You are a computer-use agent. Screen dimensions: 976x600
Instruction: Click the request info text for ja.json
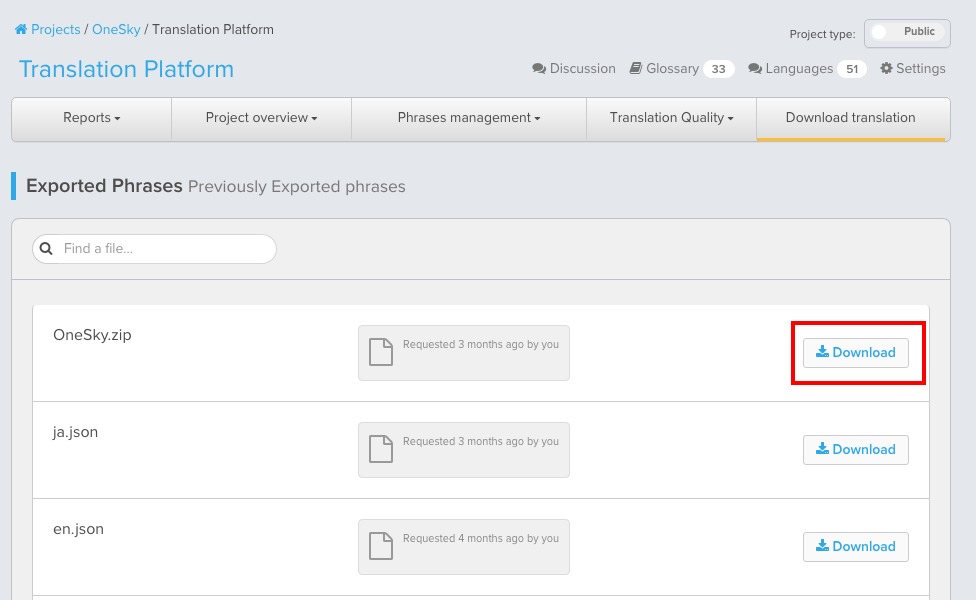click(481, 441)
